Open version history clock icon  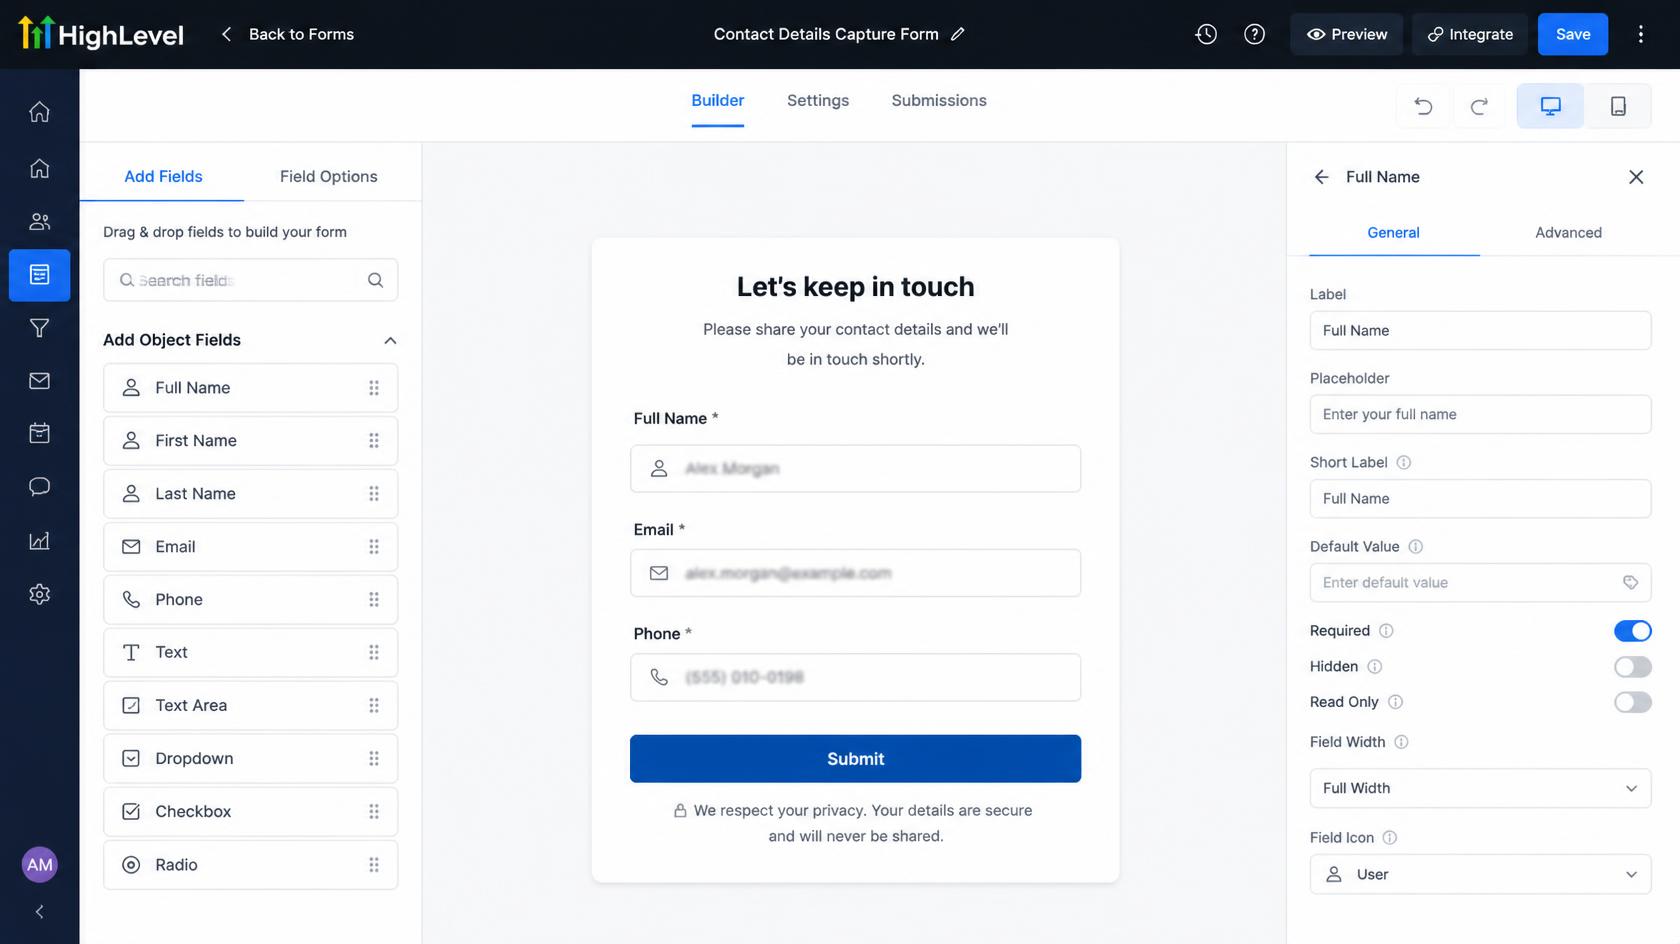coord(1206,34)
